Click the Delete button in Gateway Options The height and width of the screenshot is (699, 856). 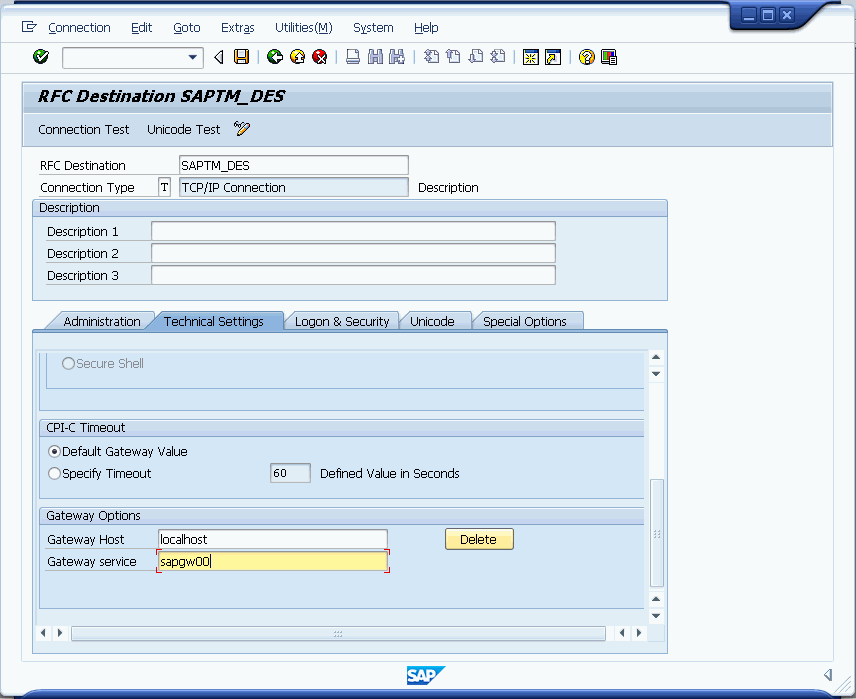(x=479, y=540)
